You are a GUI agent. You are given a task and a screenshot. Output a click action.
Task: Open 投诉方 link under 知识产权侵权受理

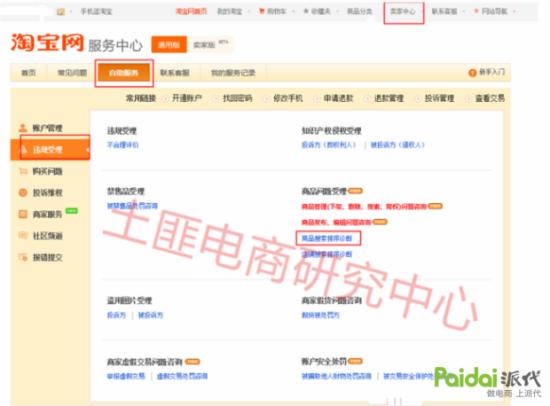point(329,145)
